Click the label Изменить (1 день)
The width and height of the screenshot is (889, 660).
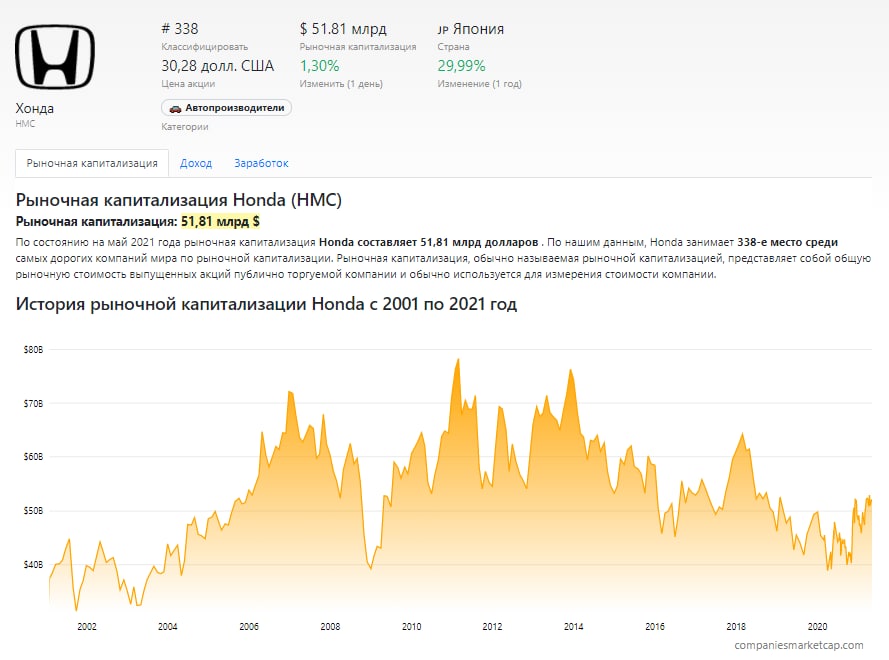pyautogui.click(x=341, y=84)
